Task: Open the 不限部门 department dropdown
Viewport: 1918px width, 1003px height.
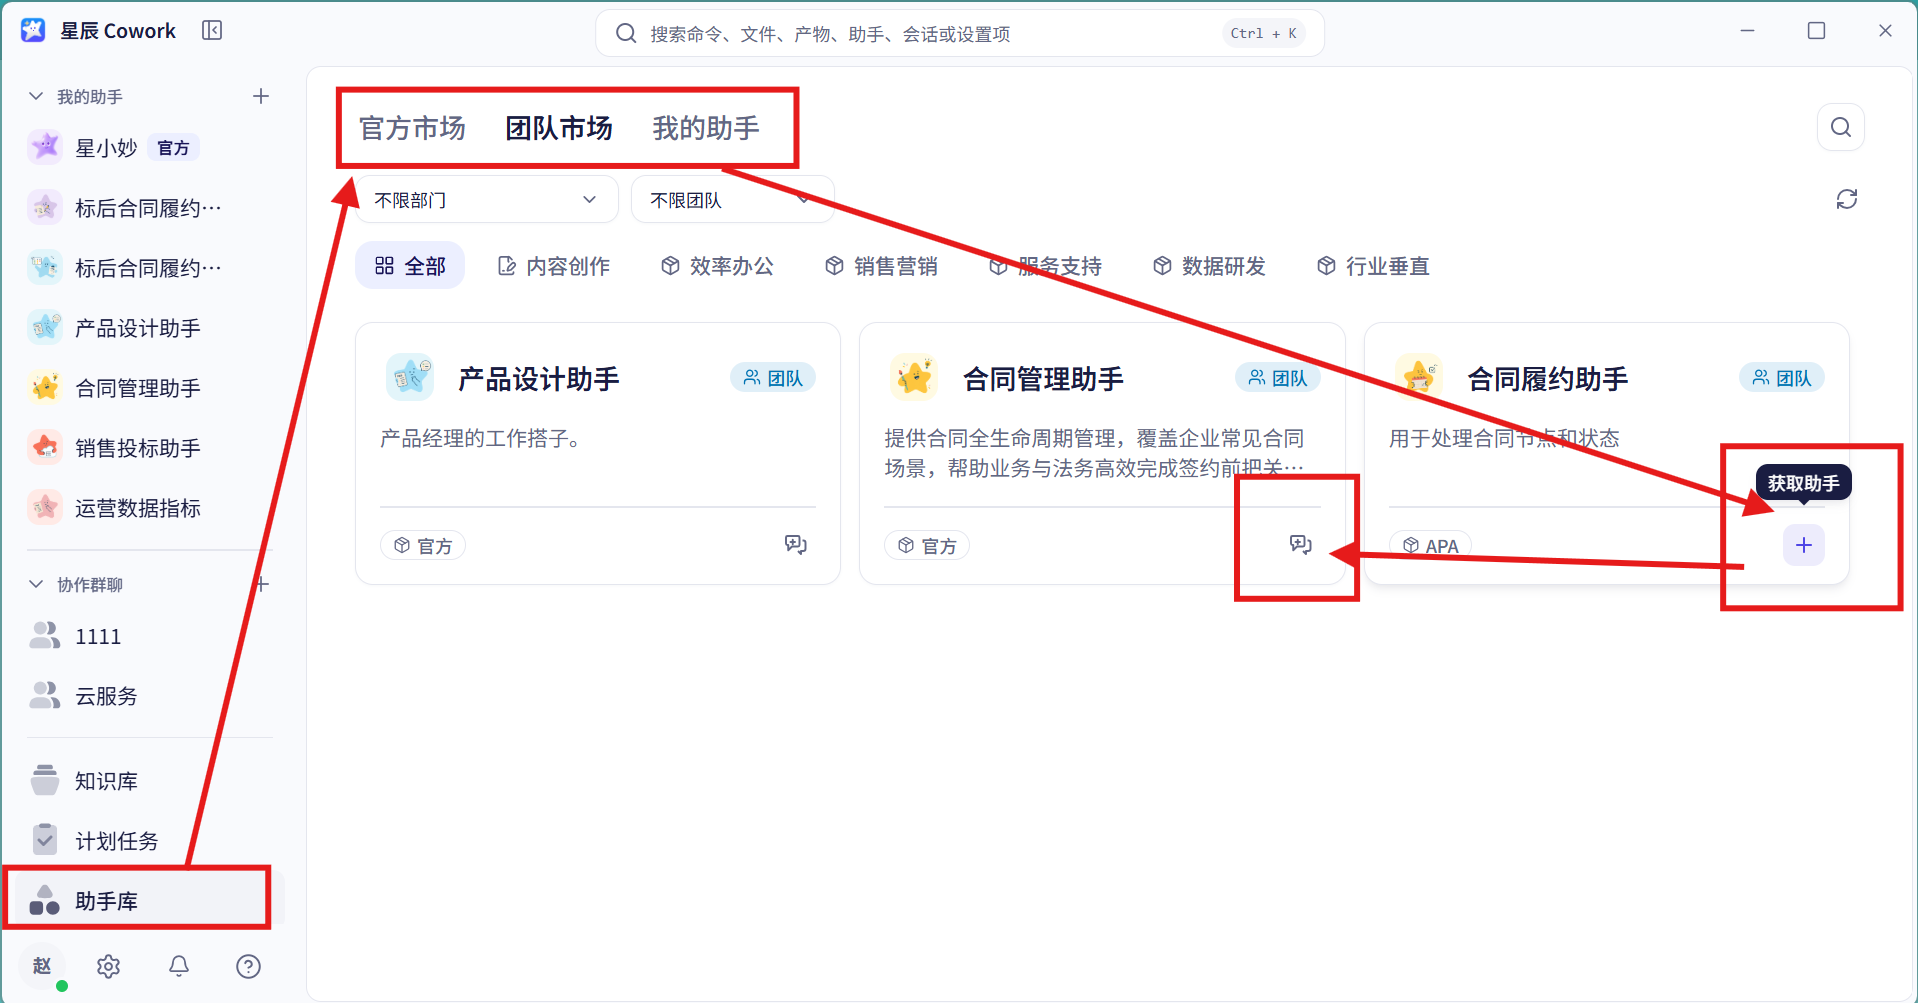Action: click(x=486, y=200)
